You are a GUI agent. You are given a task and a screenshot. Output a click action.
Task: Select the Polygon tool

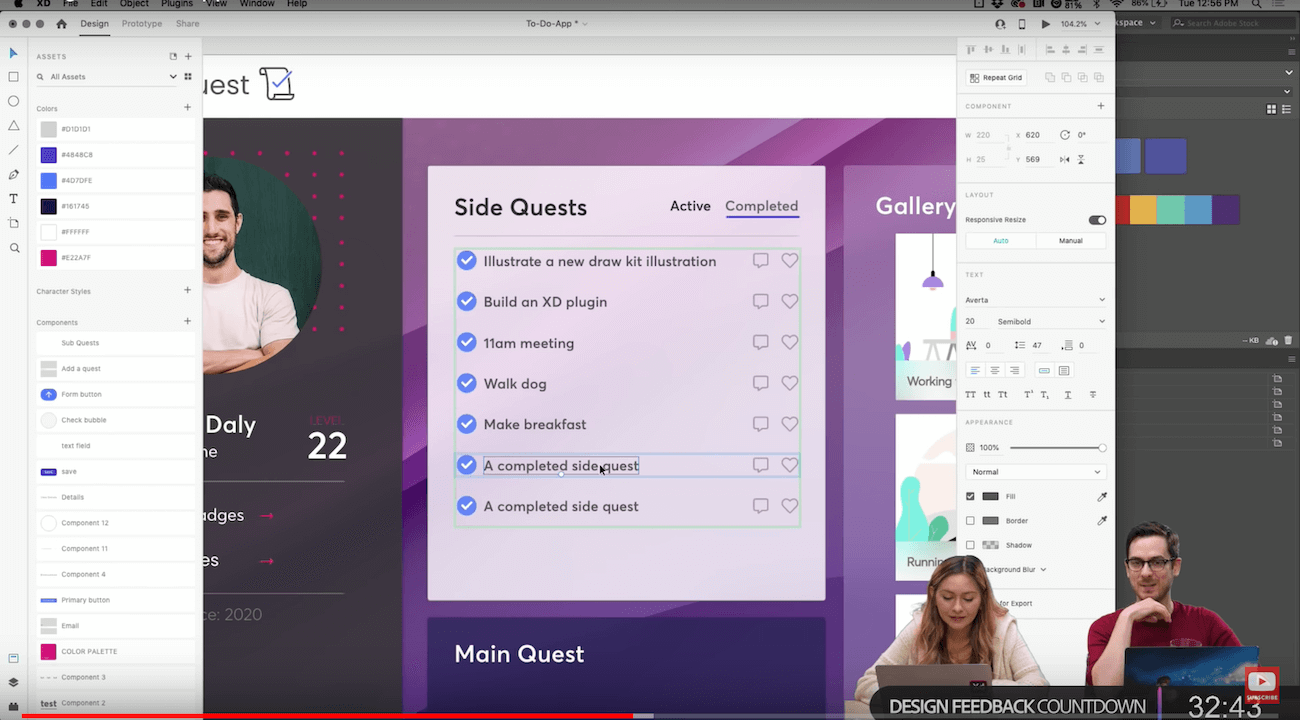13,126
